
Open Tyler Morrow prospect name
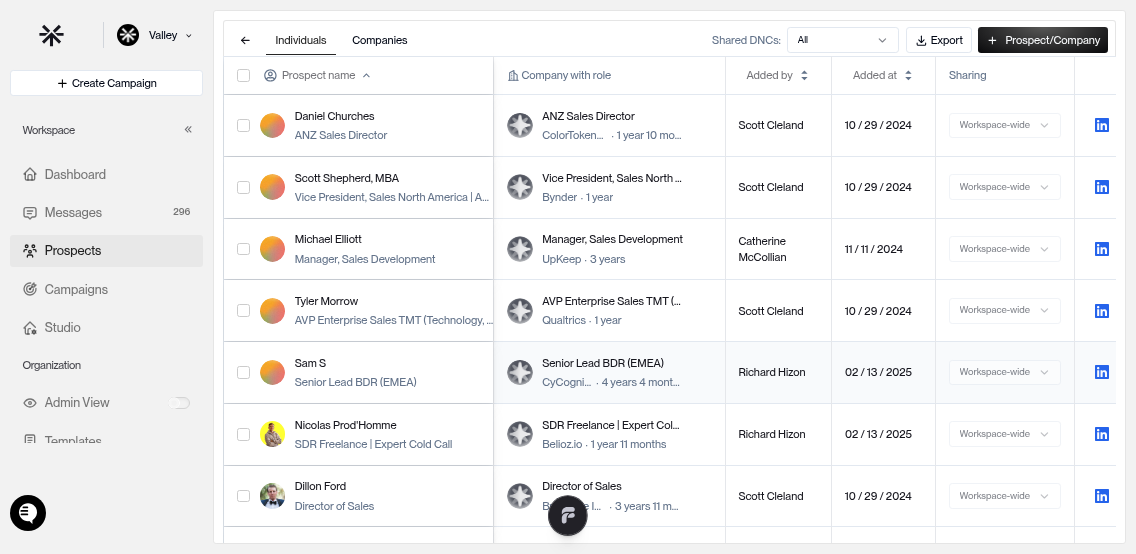pos(326,301)
